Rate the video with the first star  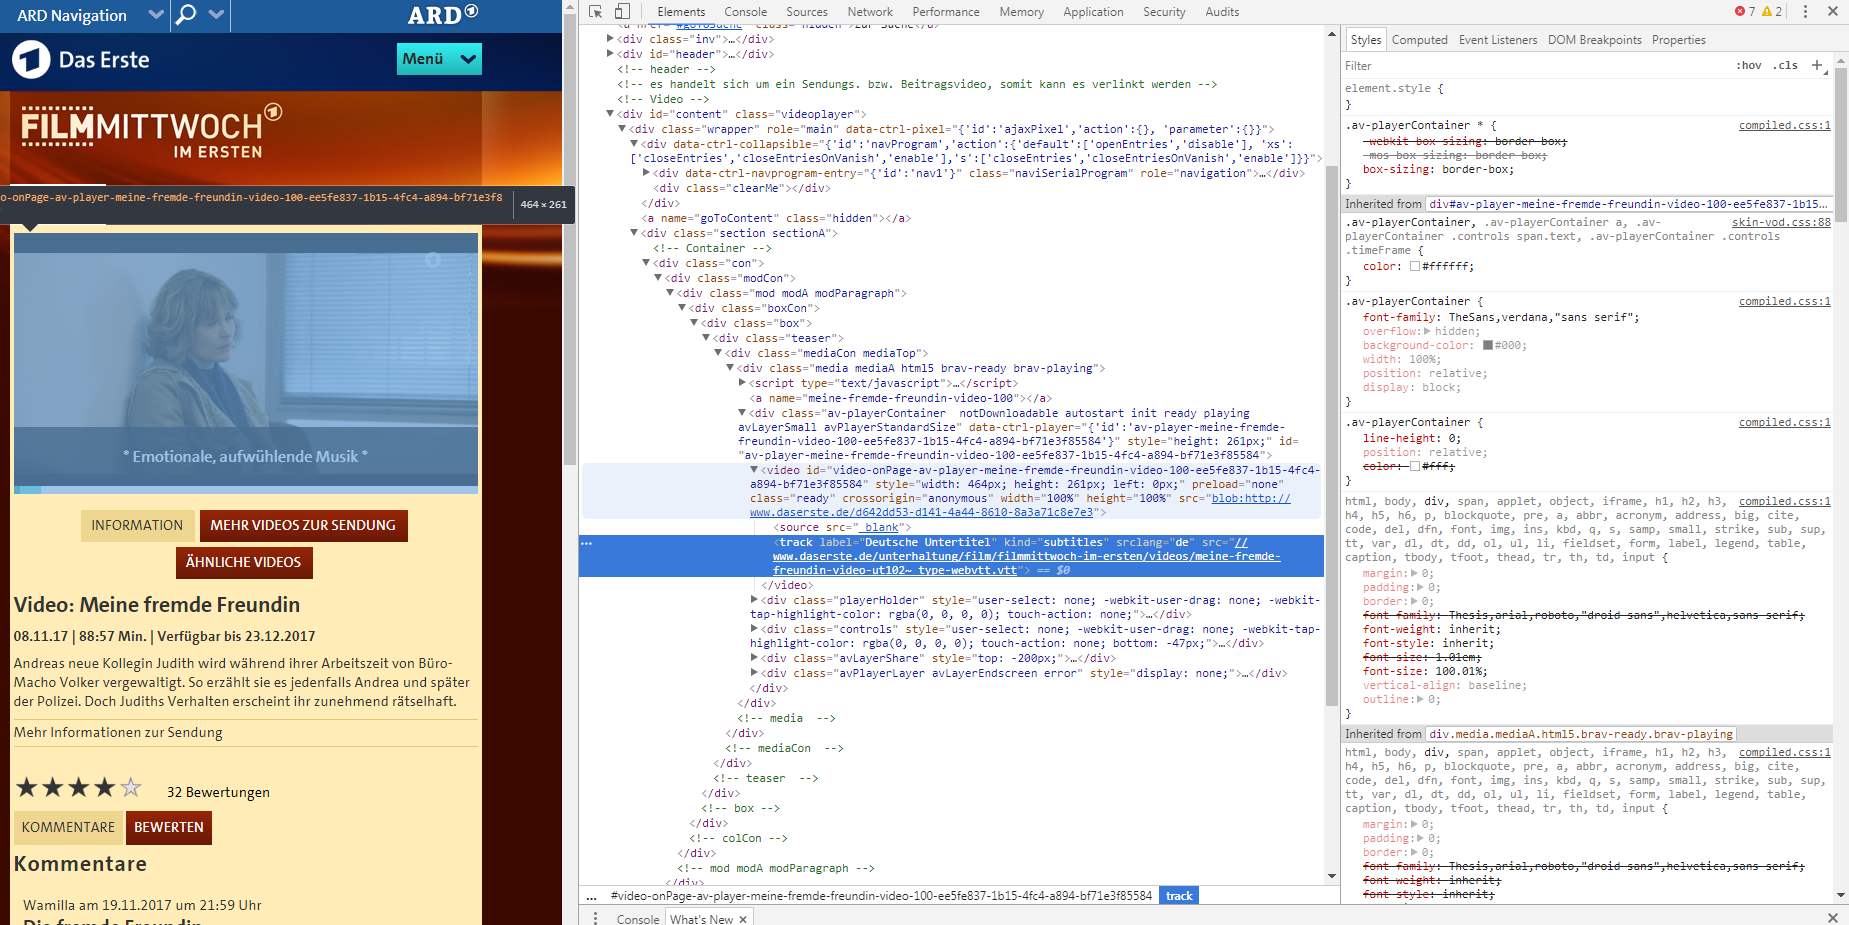point(27,788)
